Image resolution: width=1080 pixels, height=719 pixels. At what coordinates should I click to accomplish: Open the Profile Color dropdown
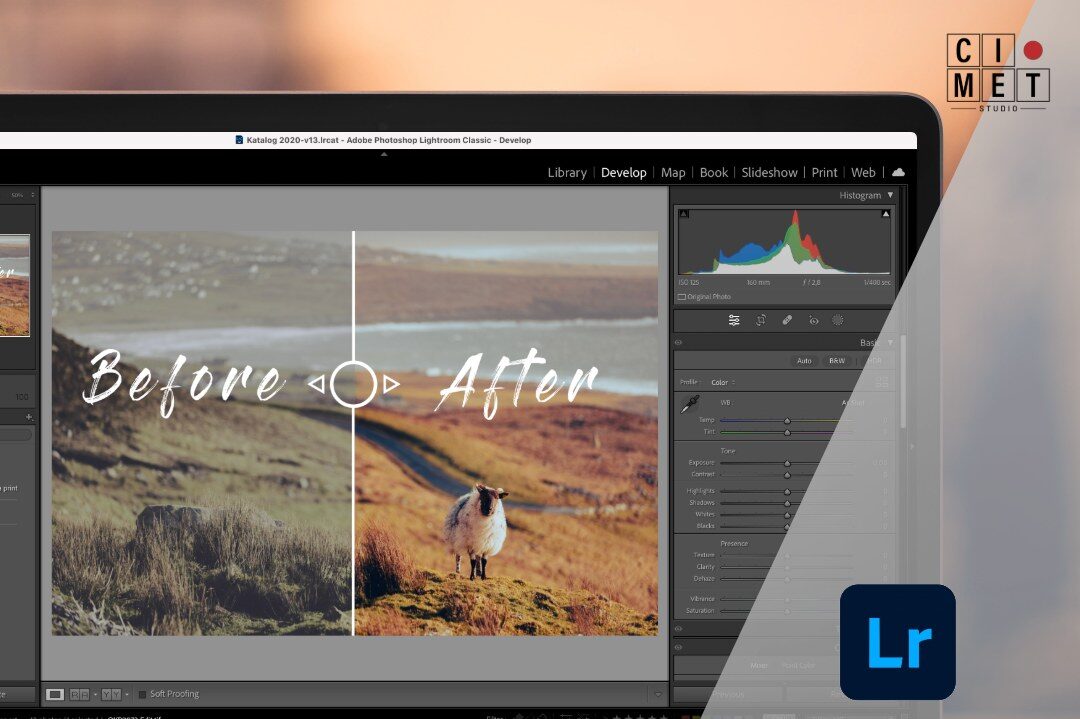tap(721, 382)
